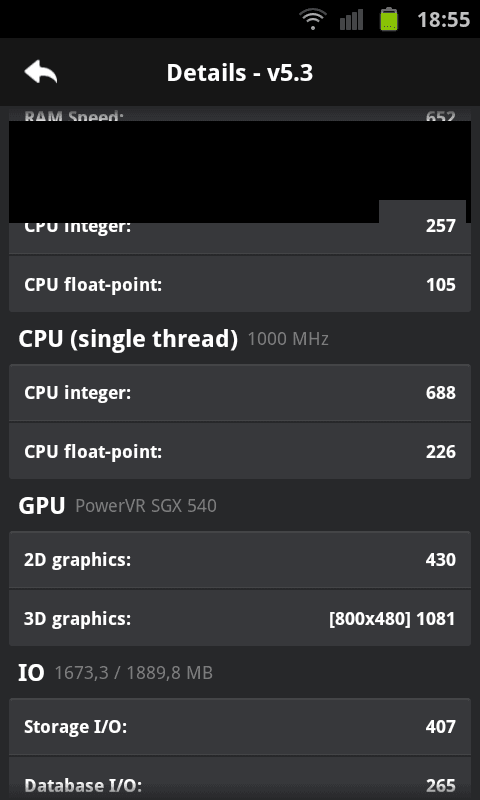Tap the IO section header
Viewport: 480px width, 800px height.
click(x=31, y=673)
